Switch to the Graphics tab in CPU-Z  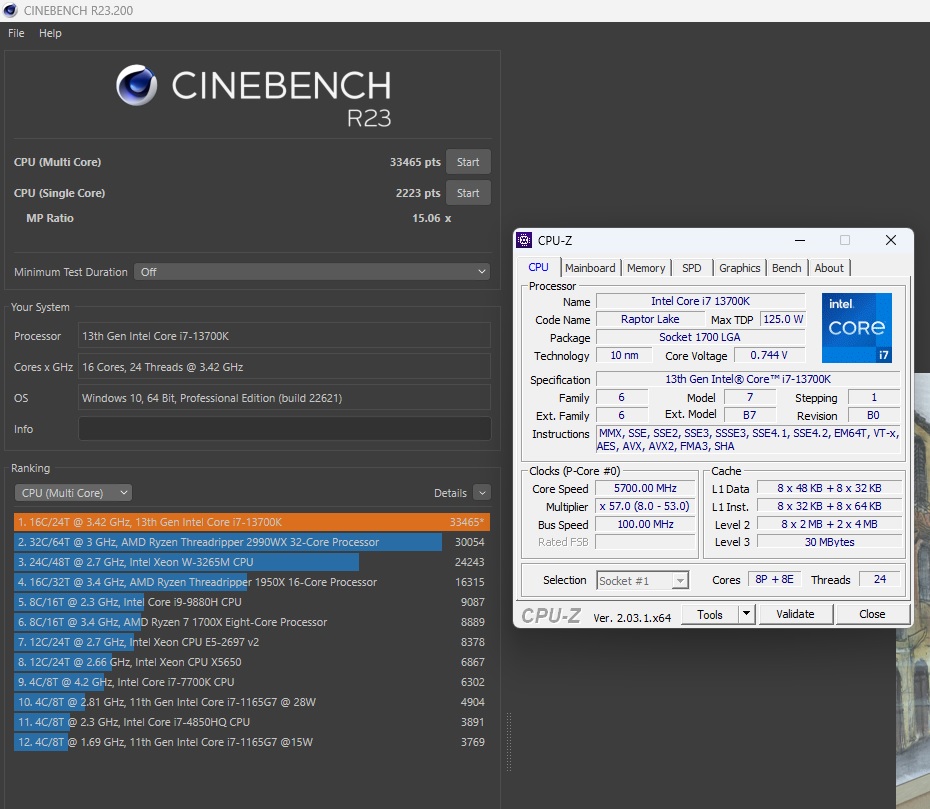[740, 268]
